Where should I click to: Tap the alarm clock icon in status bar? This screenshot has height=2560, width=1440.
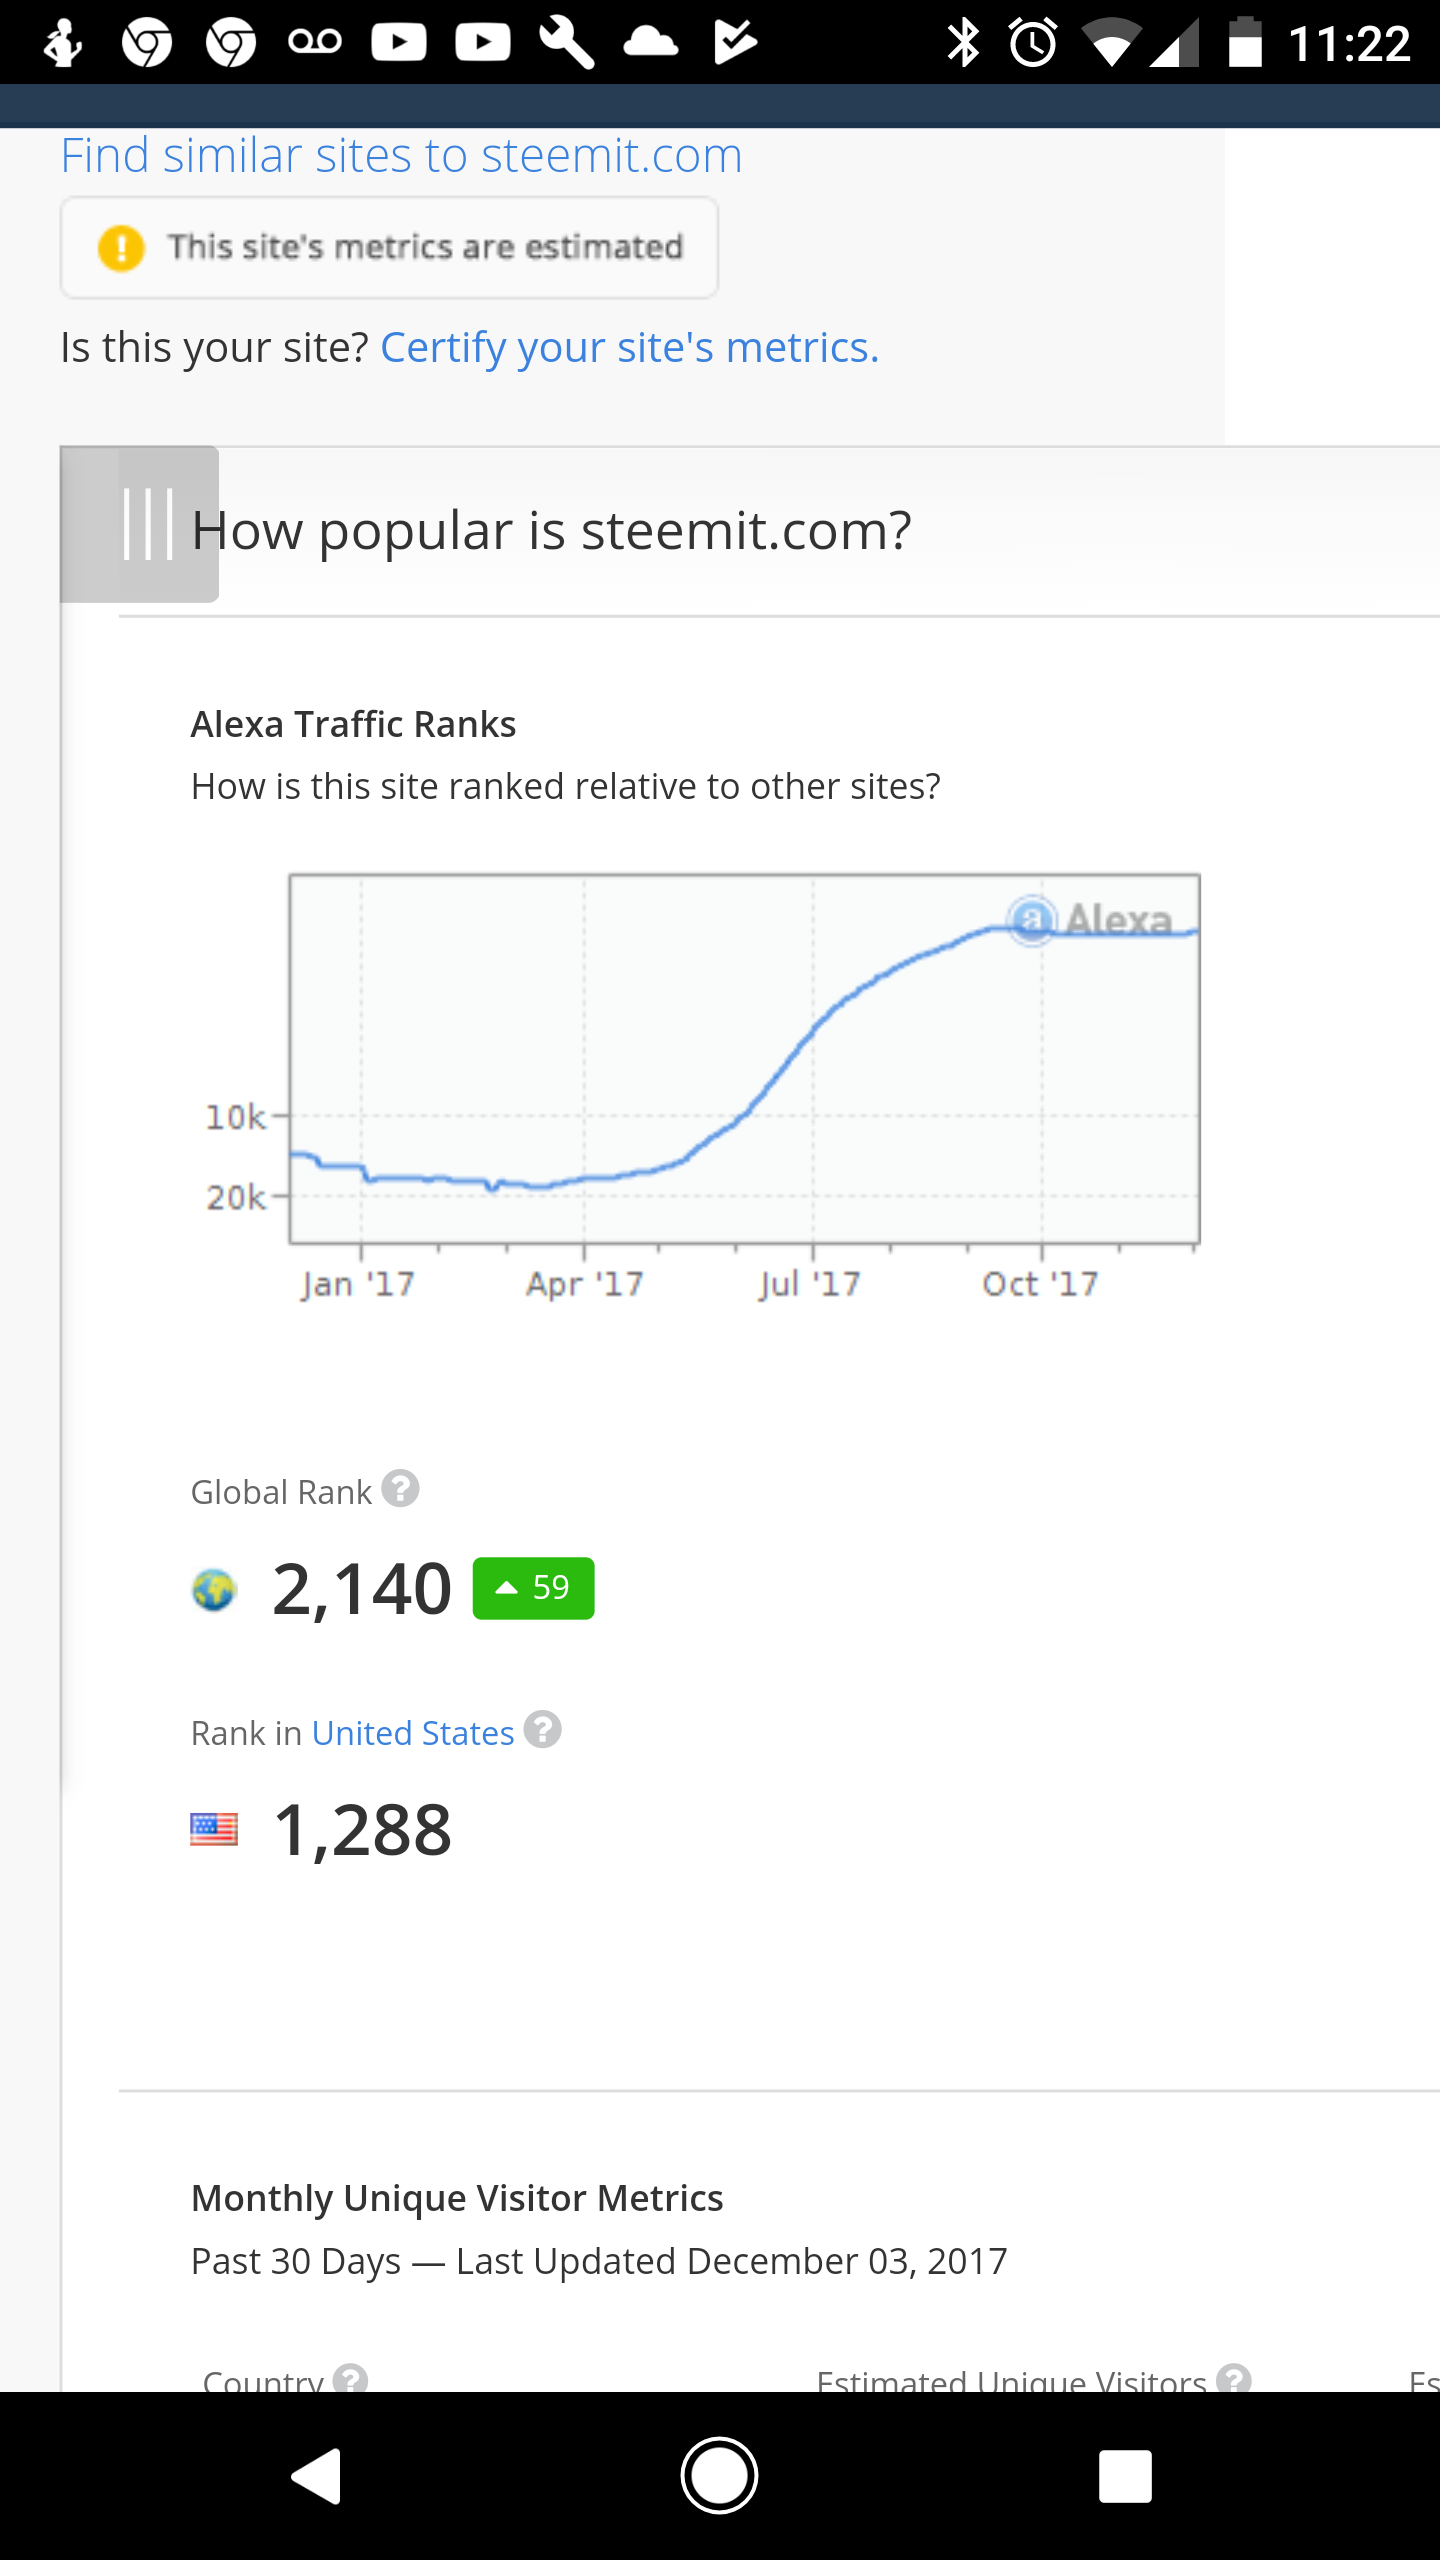[1033, 43]
